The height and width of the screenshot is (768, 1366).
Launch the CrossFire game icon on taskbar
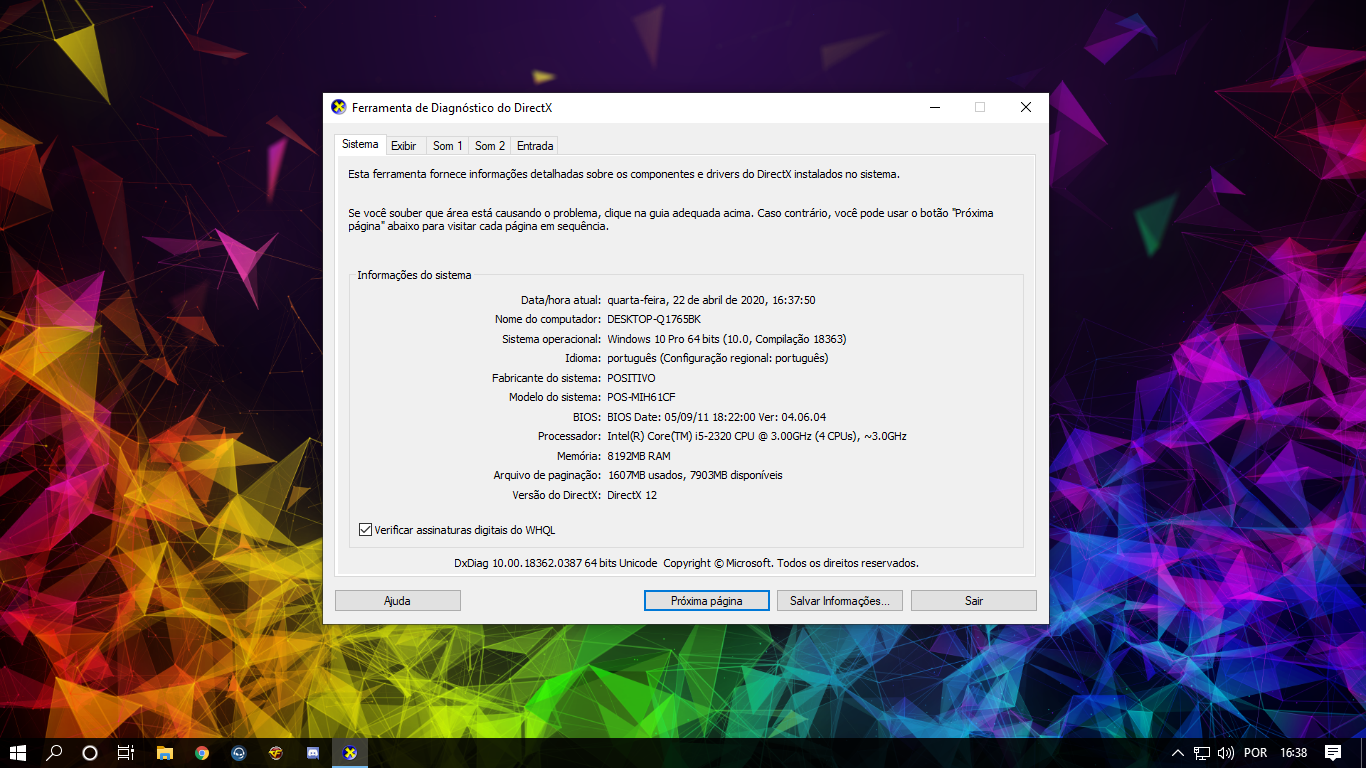click(x=276, y=753)
